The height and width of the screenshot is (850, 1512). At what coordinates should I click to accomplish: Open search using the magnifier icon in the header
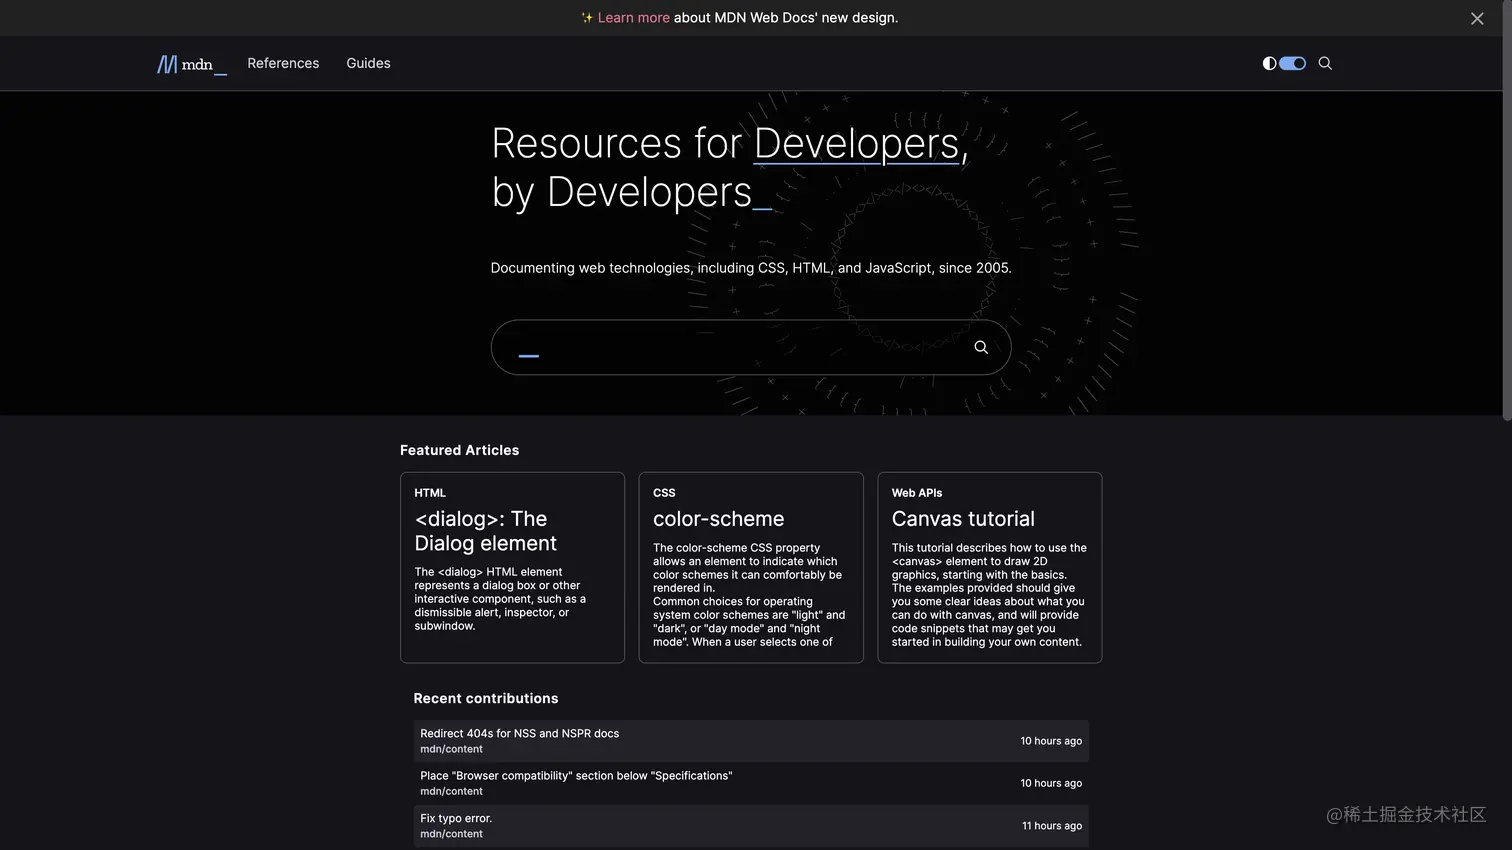[1324, 63]
